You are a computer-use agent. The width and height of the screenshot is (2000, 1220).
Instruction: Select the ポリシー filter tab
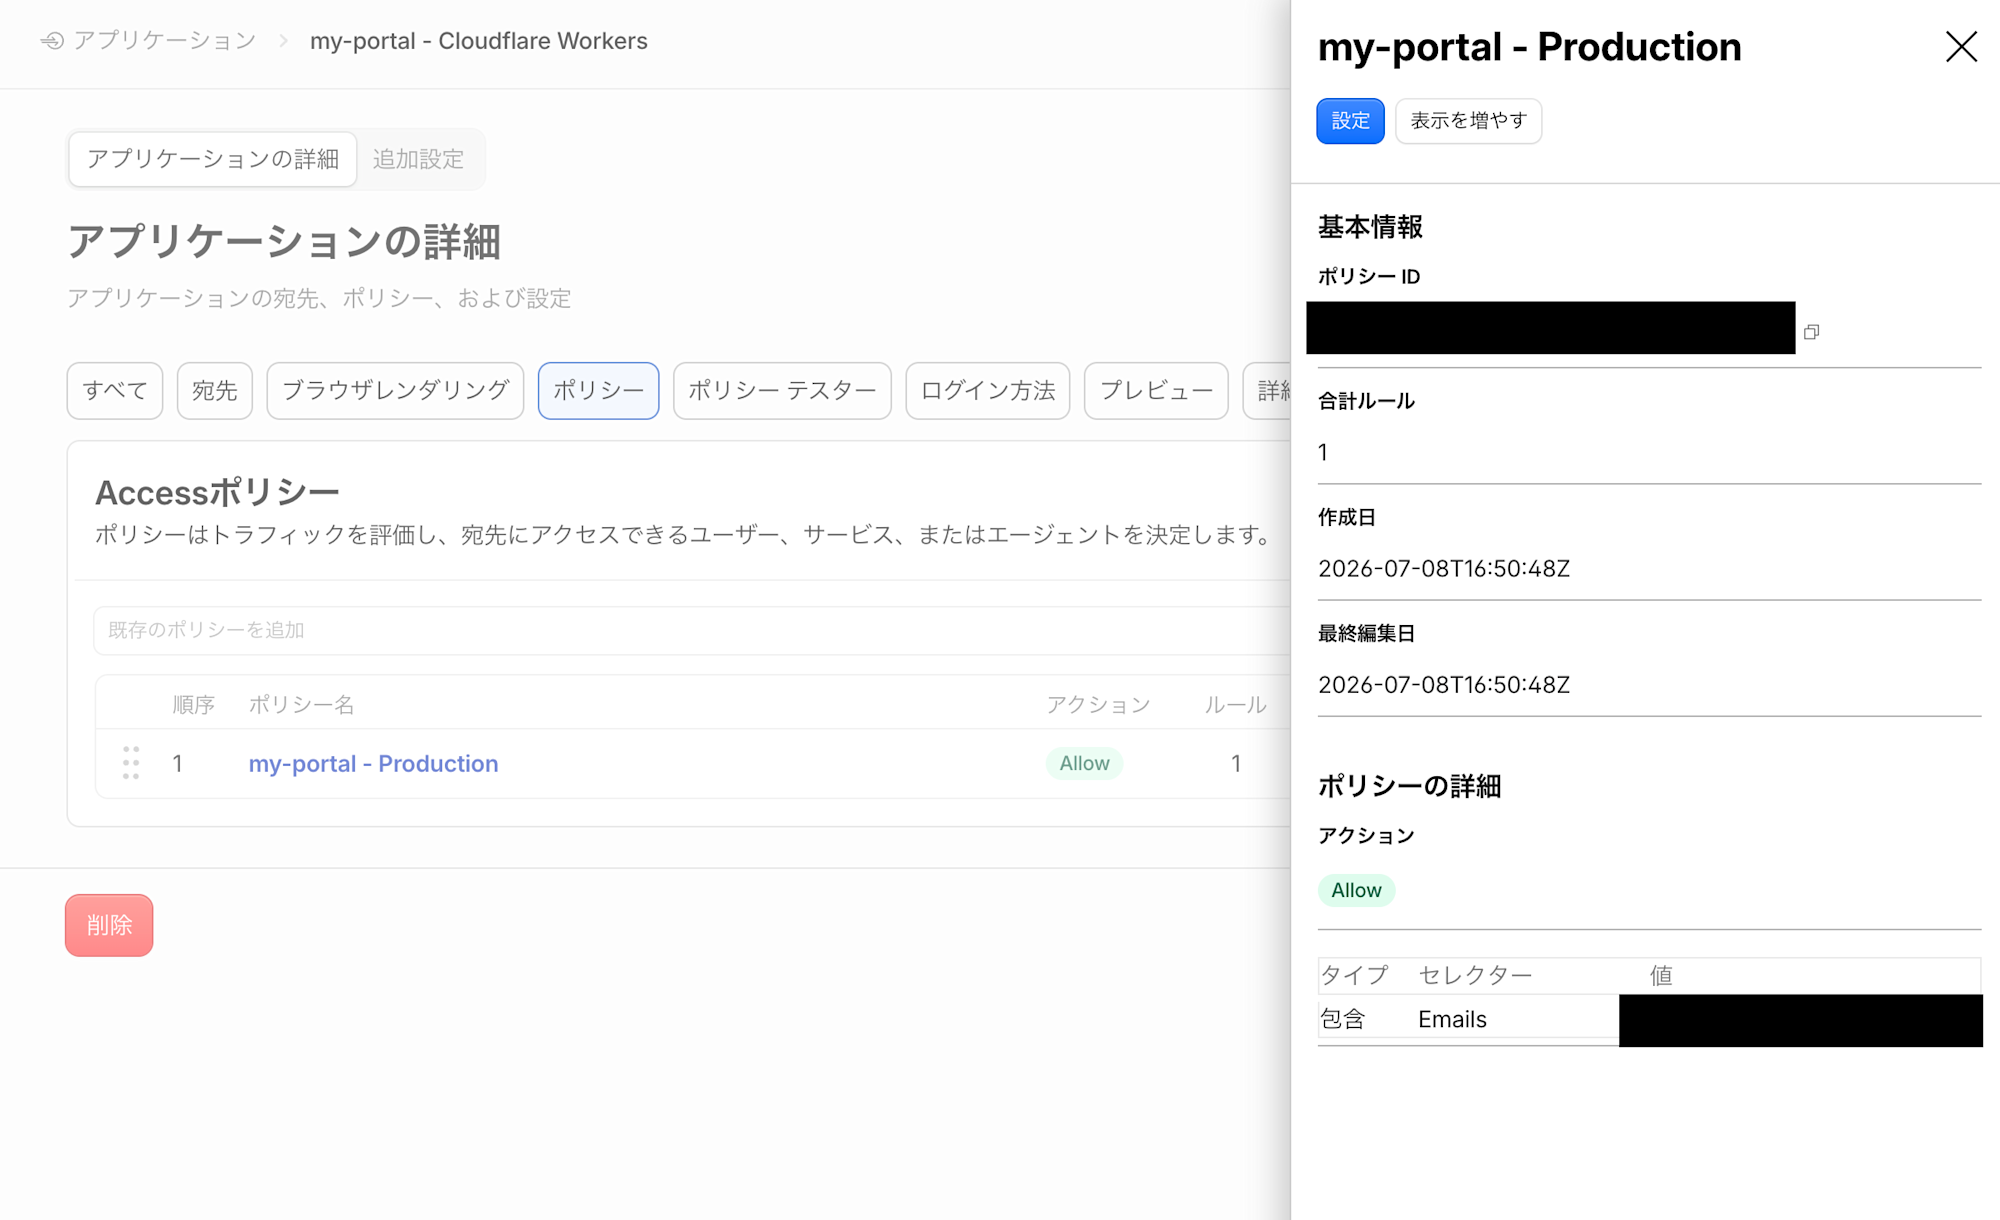(598, 390)
